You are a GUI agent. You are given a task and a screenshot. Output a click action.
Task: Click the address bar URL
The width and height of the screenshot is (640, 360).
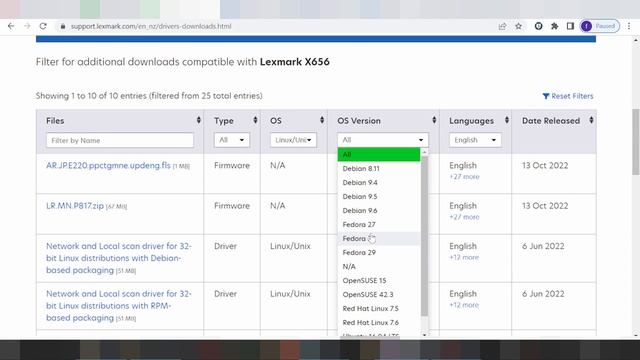[151, 26]
